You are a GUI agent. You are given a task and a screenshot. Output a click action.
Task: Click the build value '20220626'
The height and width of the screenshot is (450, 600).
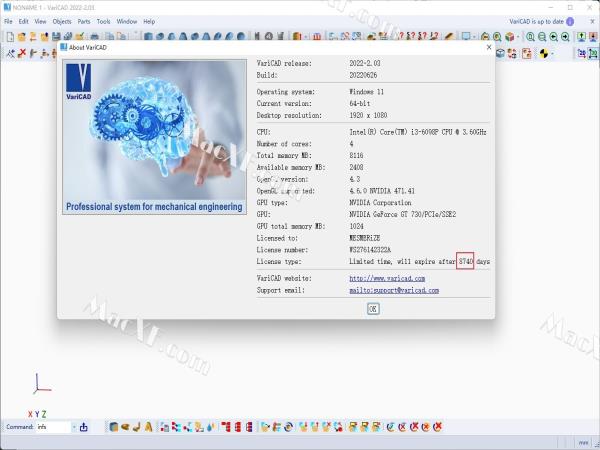coord(363,75)
